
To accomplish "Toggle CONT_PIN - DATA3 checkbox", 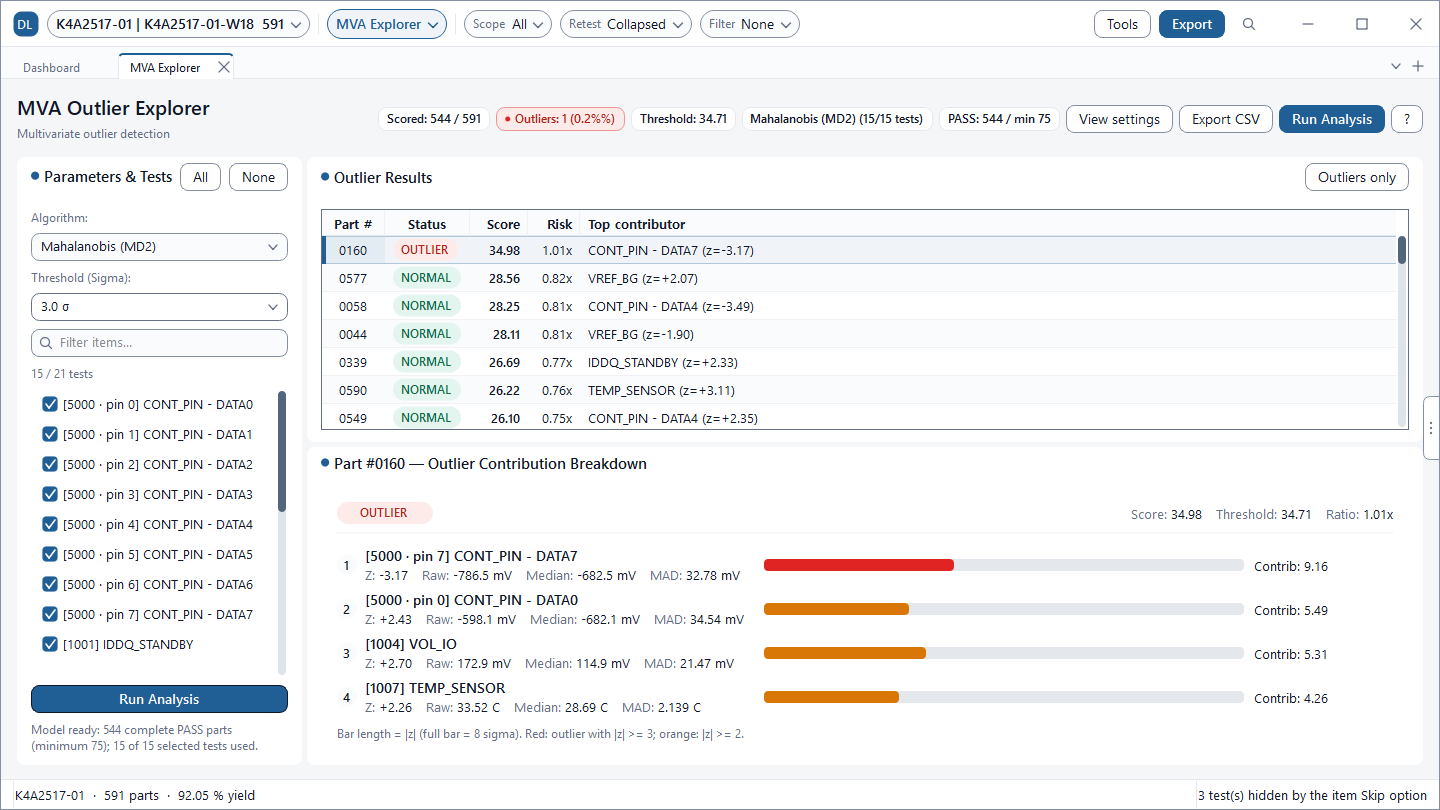I will (50, 494).
